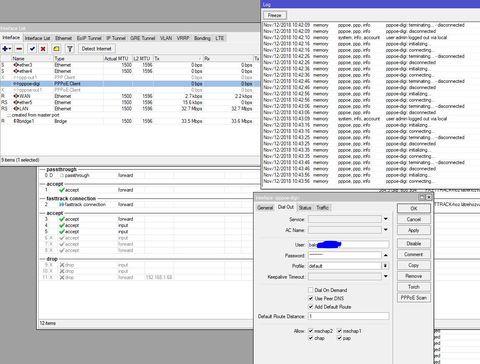This screenshot has width=480, height=364.
Task: Select the 'user admin logged out via local' log entry at 10:42:10
Action: click(371, 38)
